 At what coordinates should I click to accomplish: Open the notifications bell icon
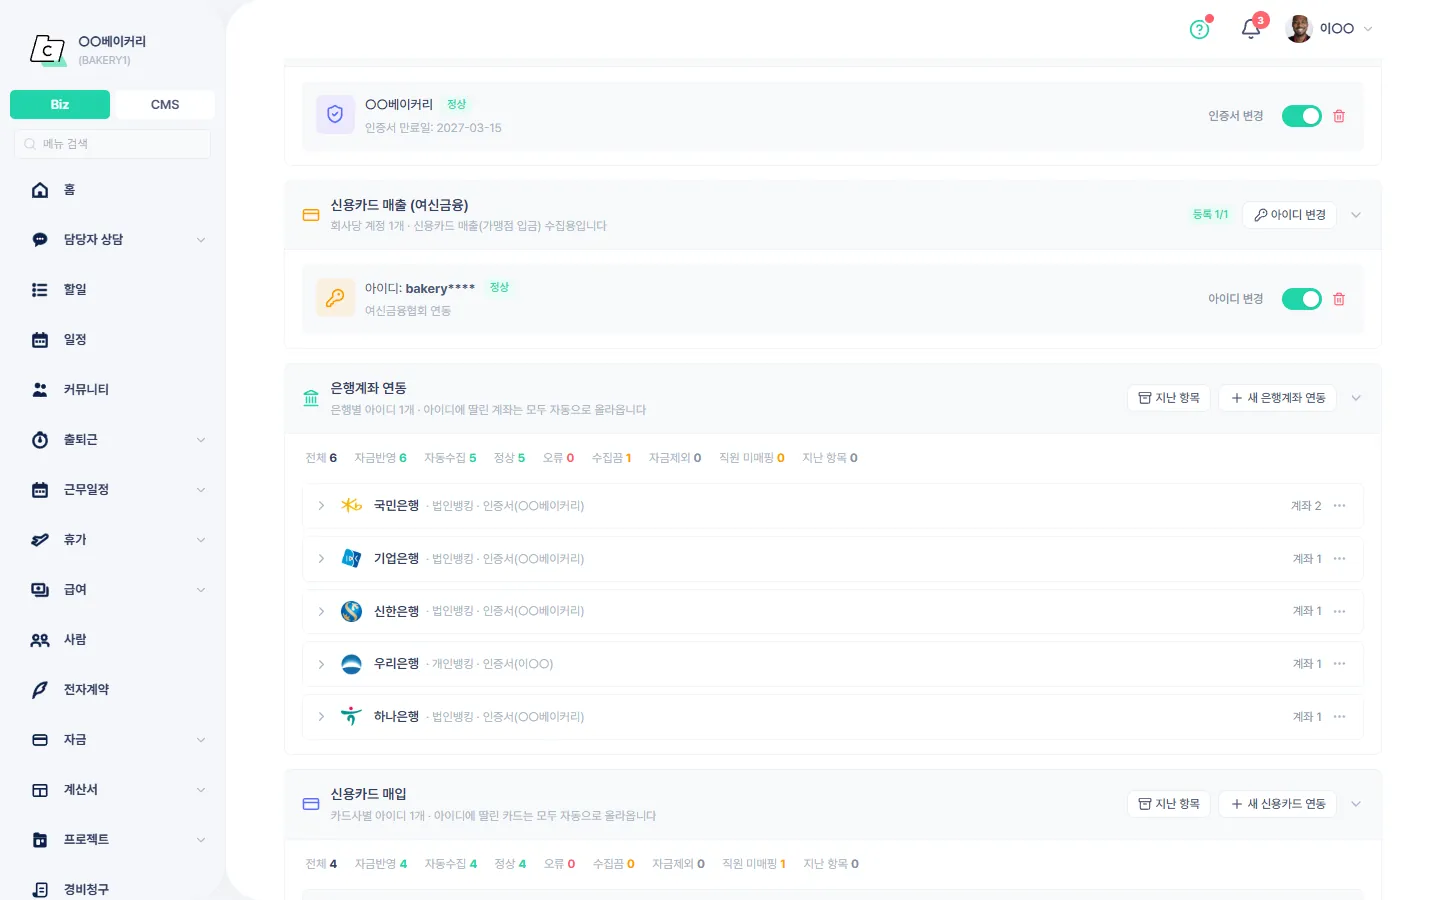(1251, 28)
